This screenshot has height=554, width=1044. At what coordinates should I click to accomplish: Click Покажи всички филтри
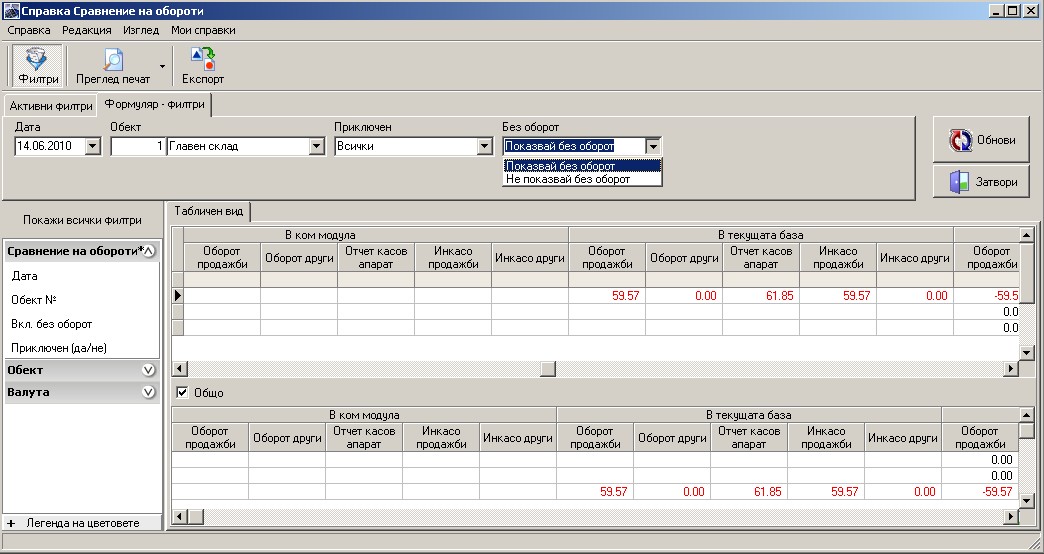(x=82, y=220)
